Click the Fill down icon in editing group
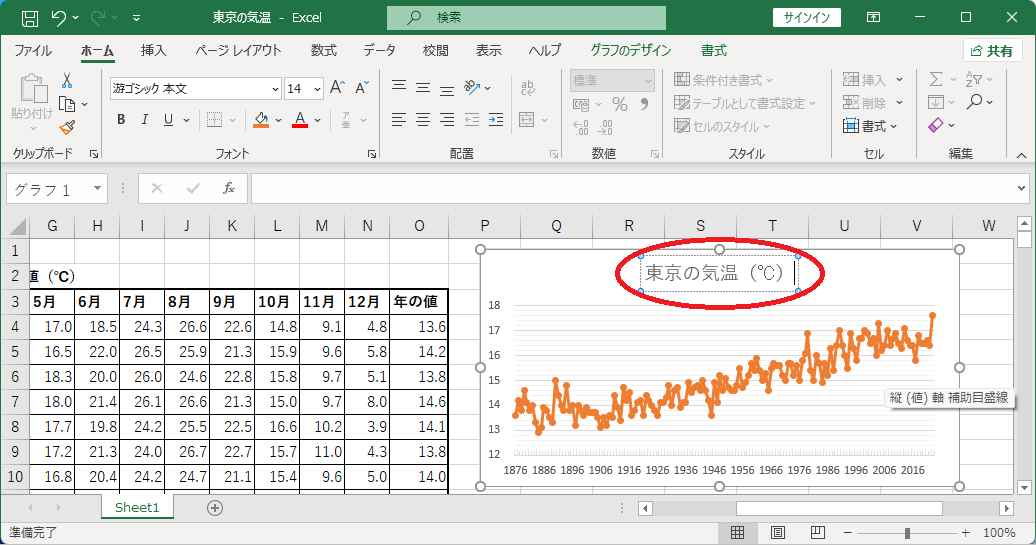The image size is (1036, 545). [x=936, y=102]
